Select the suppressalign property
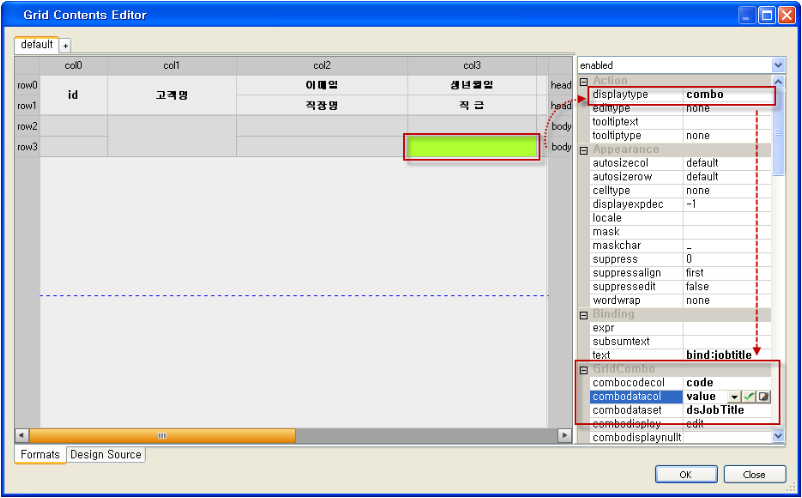Image resolution: width=802 pixels, height=498 pixels. pyautogui.click(x=680, y=273)
